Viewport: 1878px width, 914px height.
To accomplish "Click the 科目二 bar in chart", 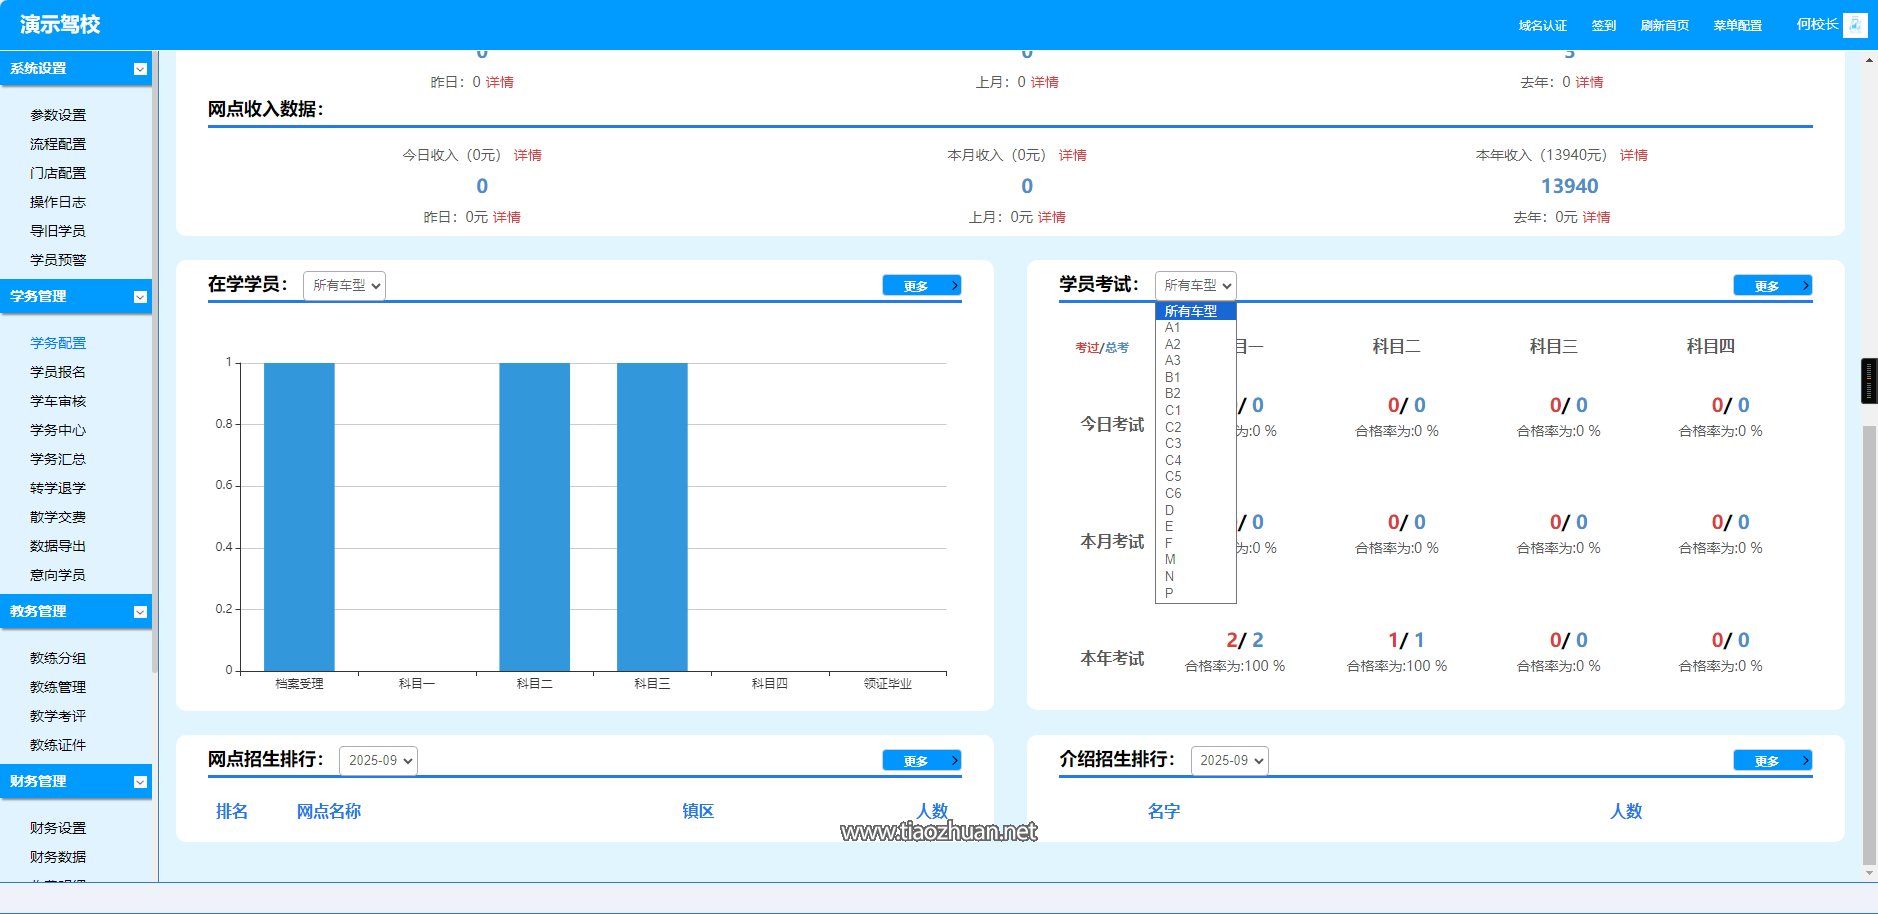I will pos(535,517).
